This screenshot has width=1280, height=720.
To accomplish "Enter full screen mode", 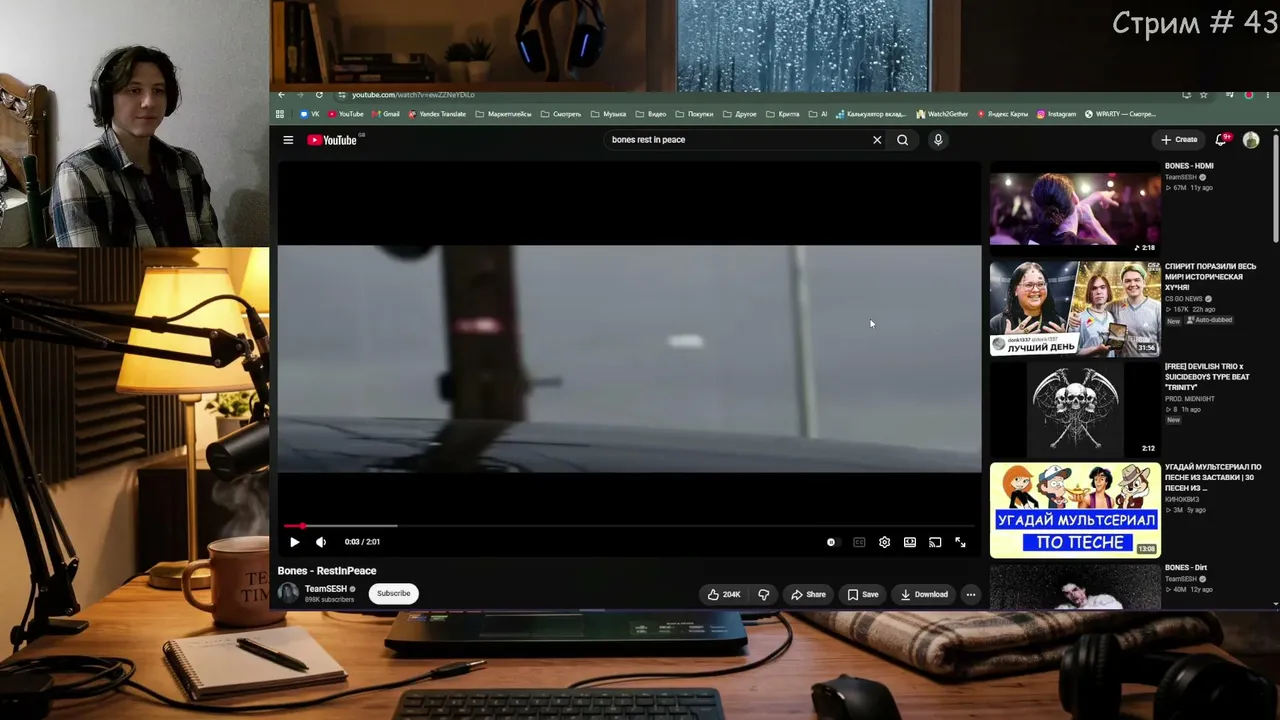I will point(960,542).
